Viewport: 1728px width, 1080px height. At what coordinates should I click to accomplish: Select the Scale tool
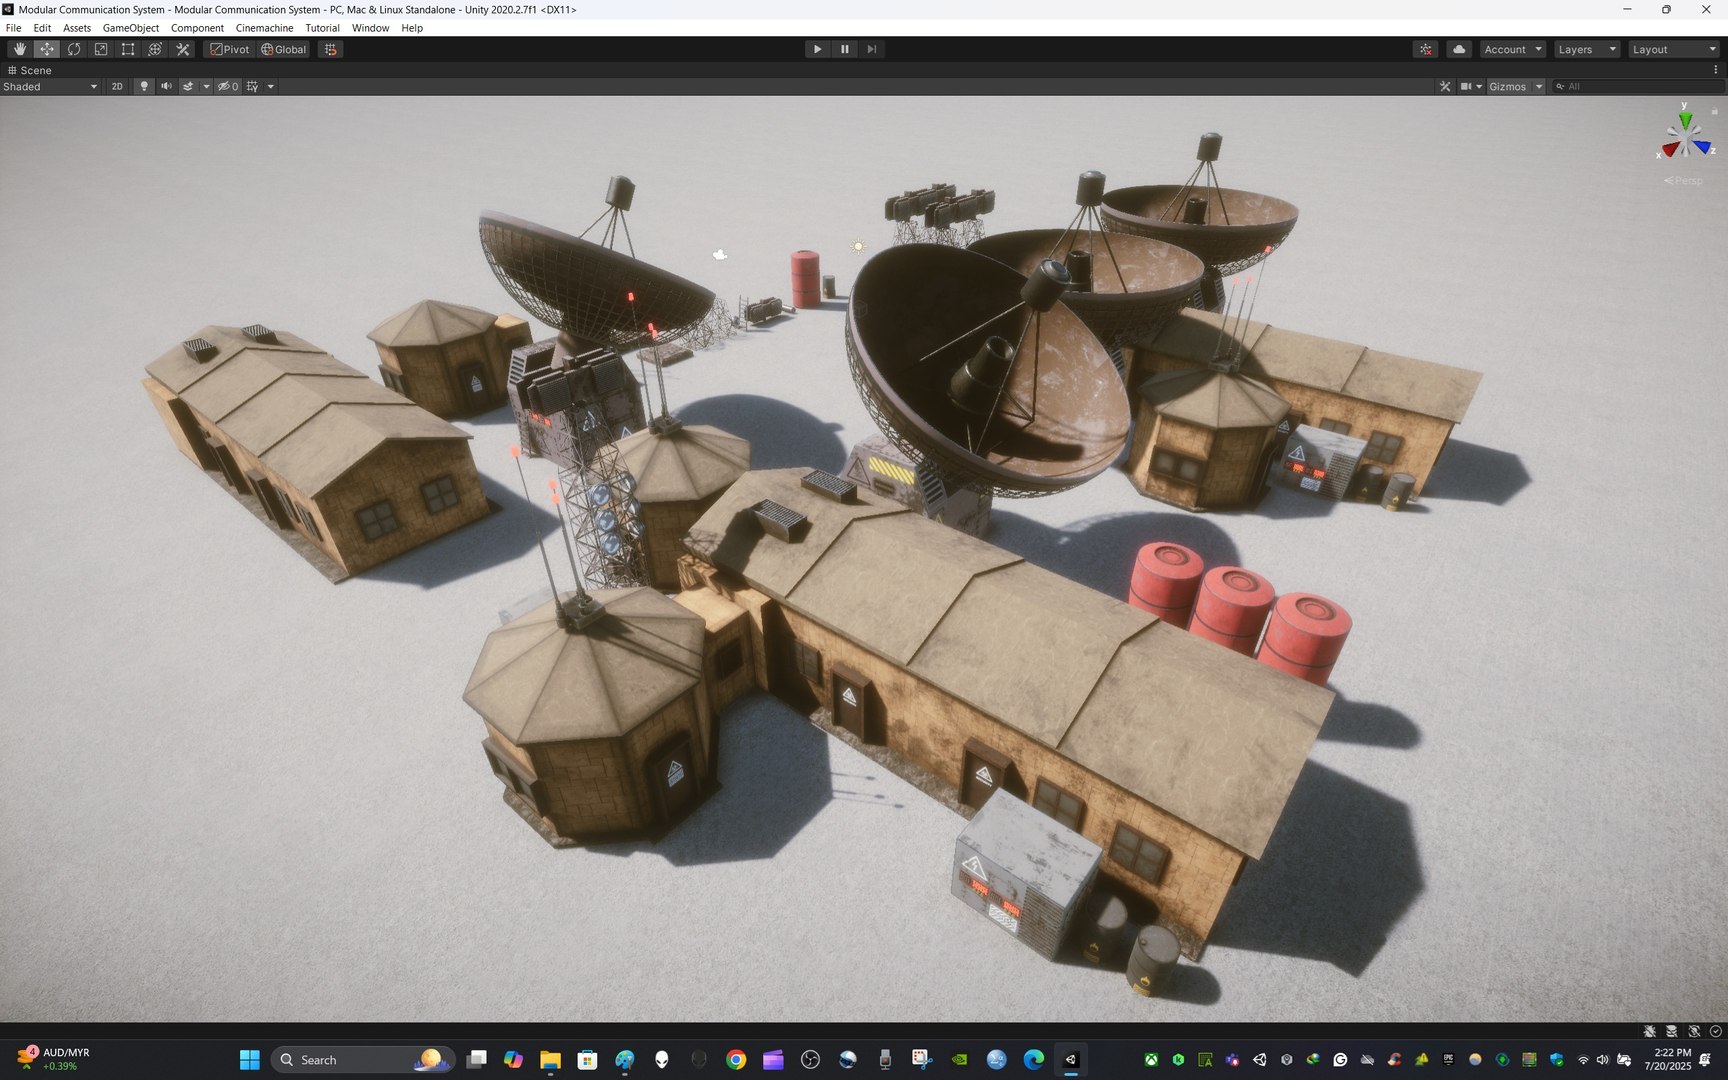(101, 49)
